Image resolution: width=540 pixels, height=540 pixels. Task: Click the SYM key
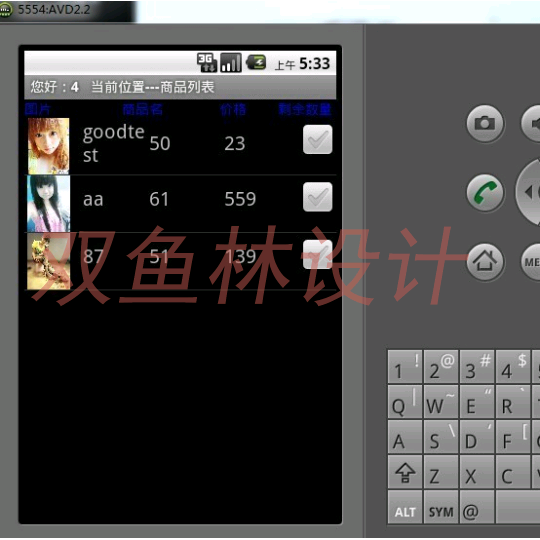tap(441, 507)
